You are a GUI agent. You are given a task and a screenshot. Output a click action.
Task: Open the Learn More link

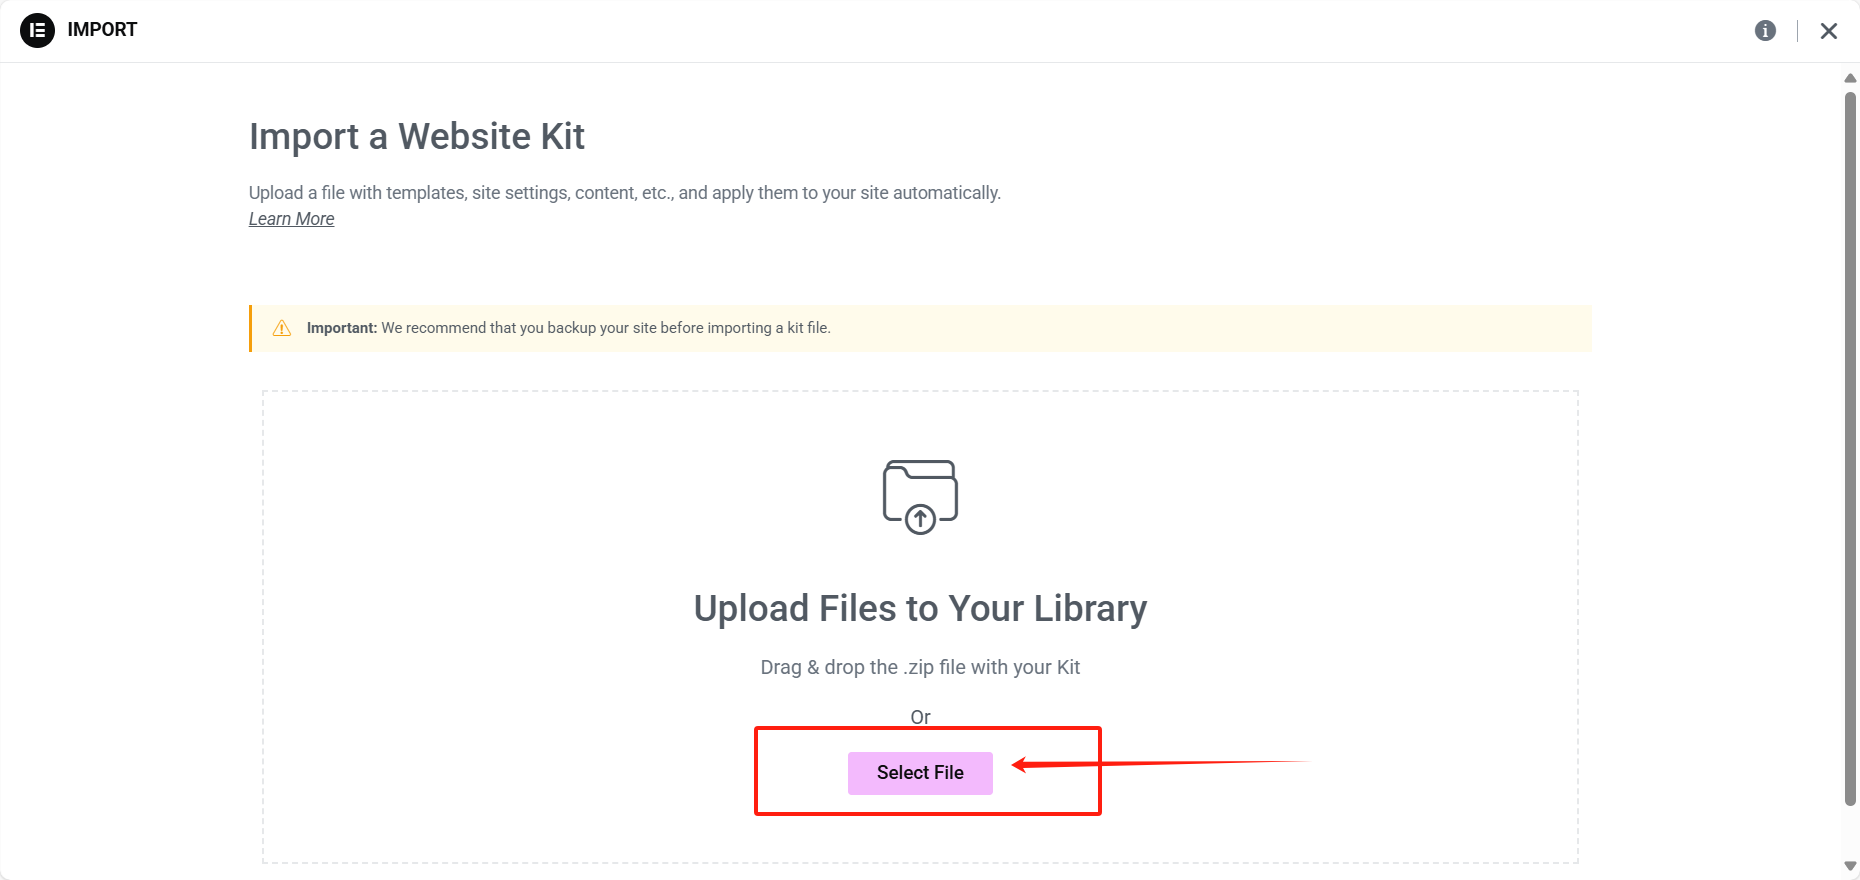[x=291, y=219]
